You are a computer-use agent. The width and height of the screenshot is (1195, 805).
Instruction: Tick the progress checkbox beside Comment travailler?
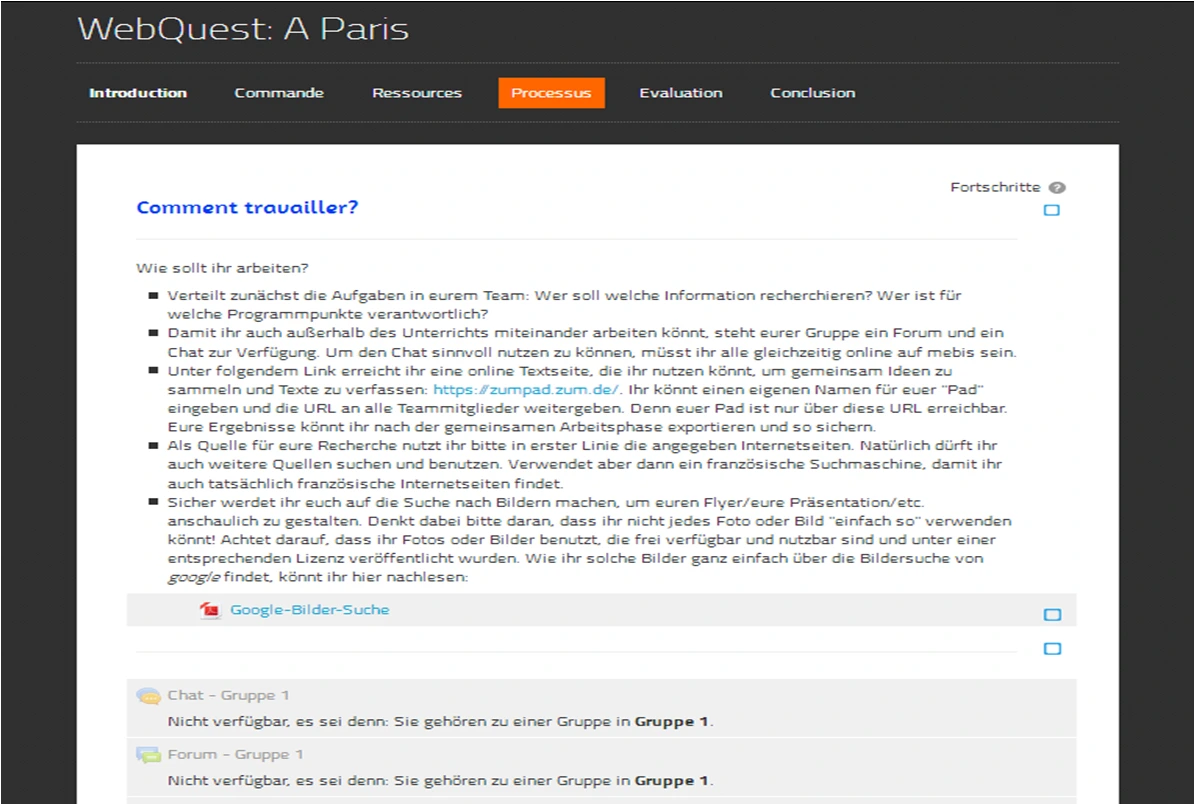point(1051,211)
